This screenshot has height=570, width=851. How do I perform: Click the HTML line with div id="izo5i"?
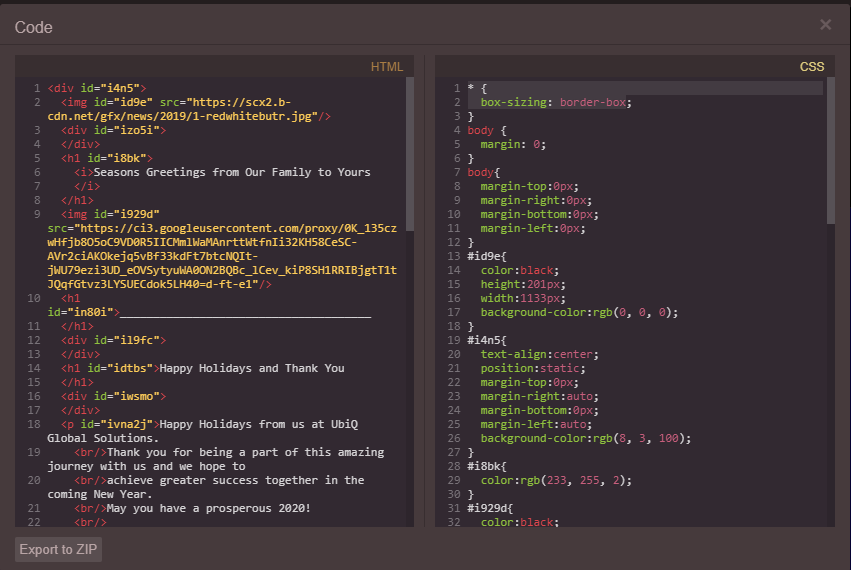[113, 130]
